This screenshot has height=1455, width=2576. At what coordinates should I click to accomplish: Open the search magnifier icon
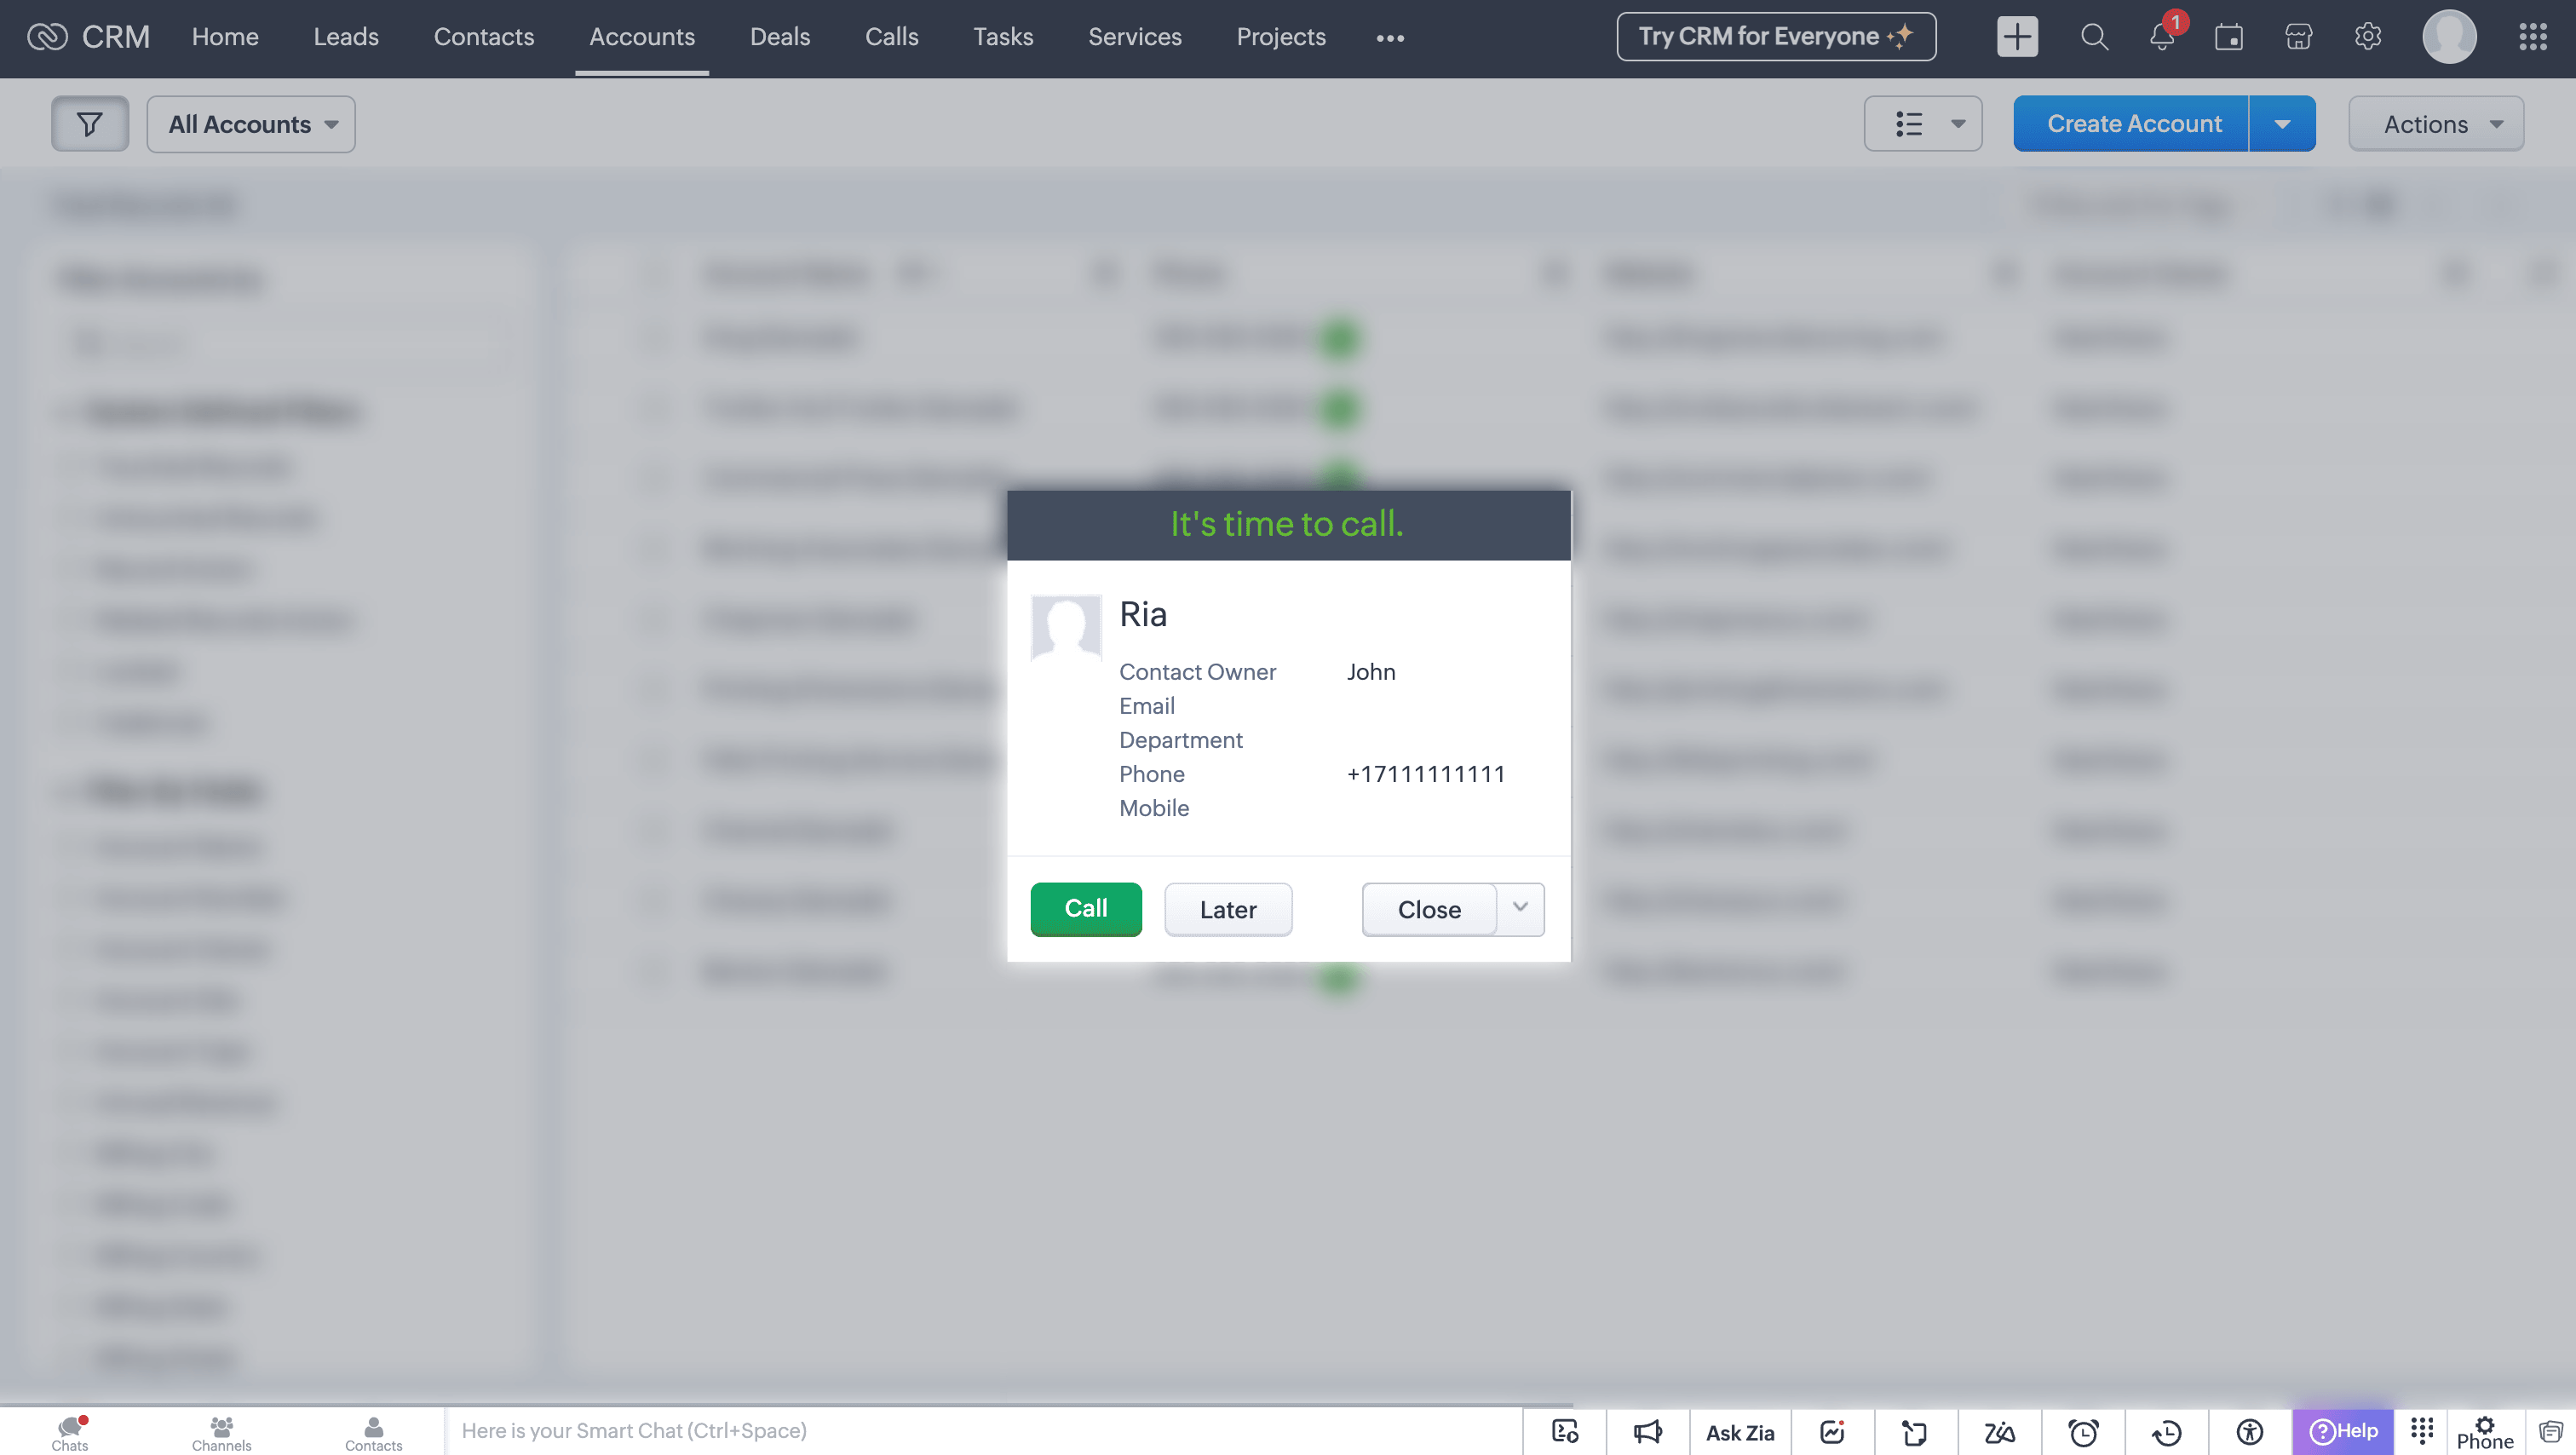(2094, 37)
